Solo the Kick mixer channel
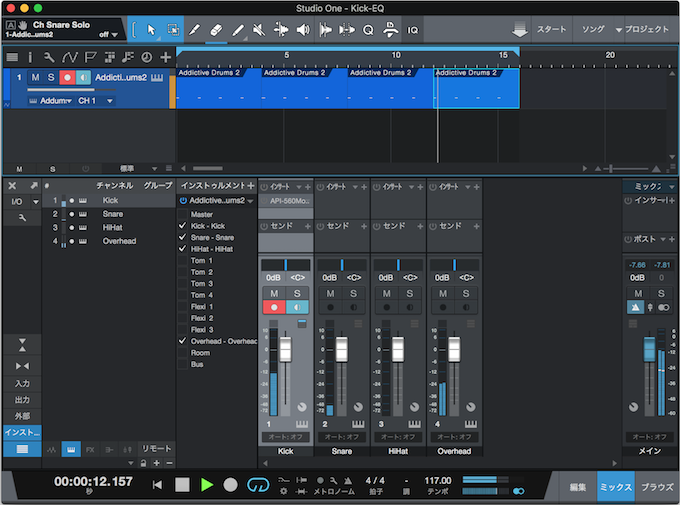Screen dimensions: 680x505 pos(297,293)
